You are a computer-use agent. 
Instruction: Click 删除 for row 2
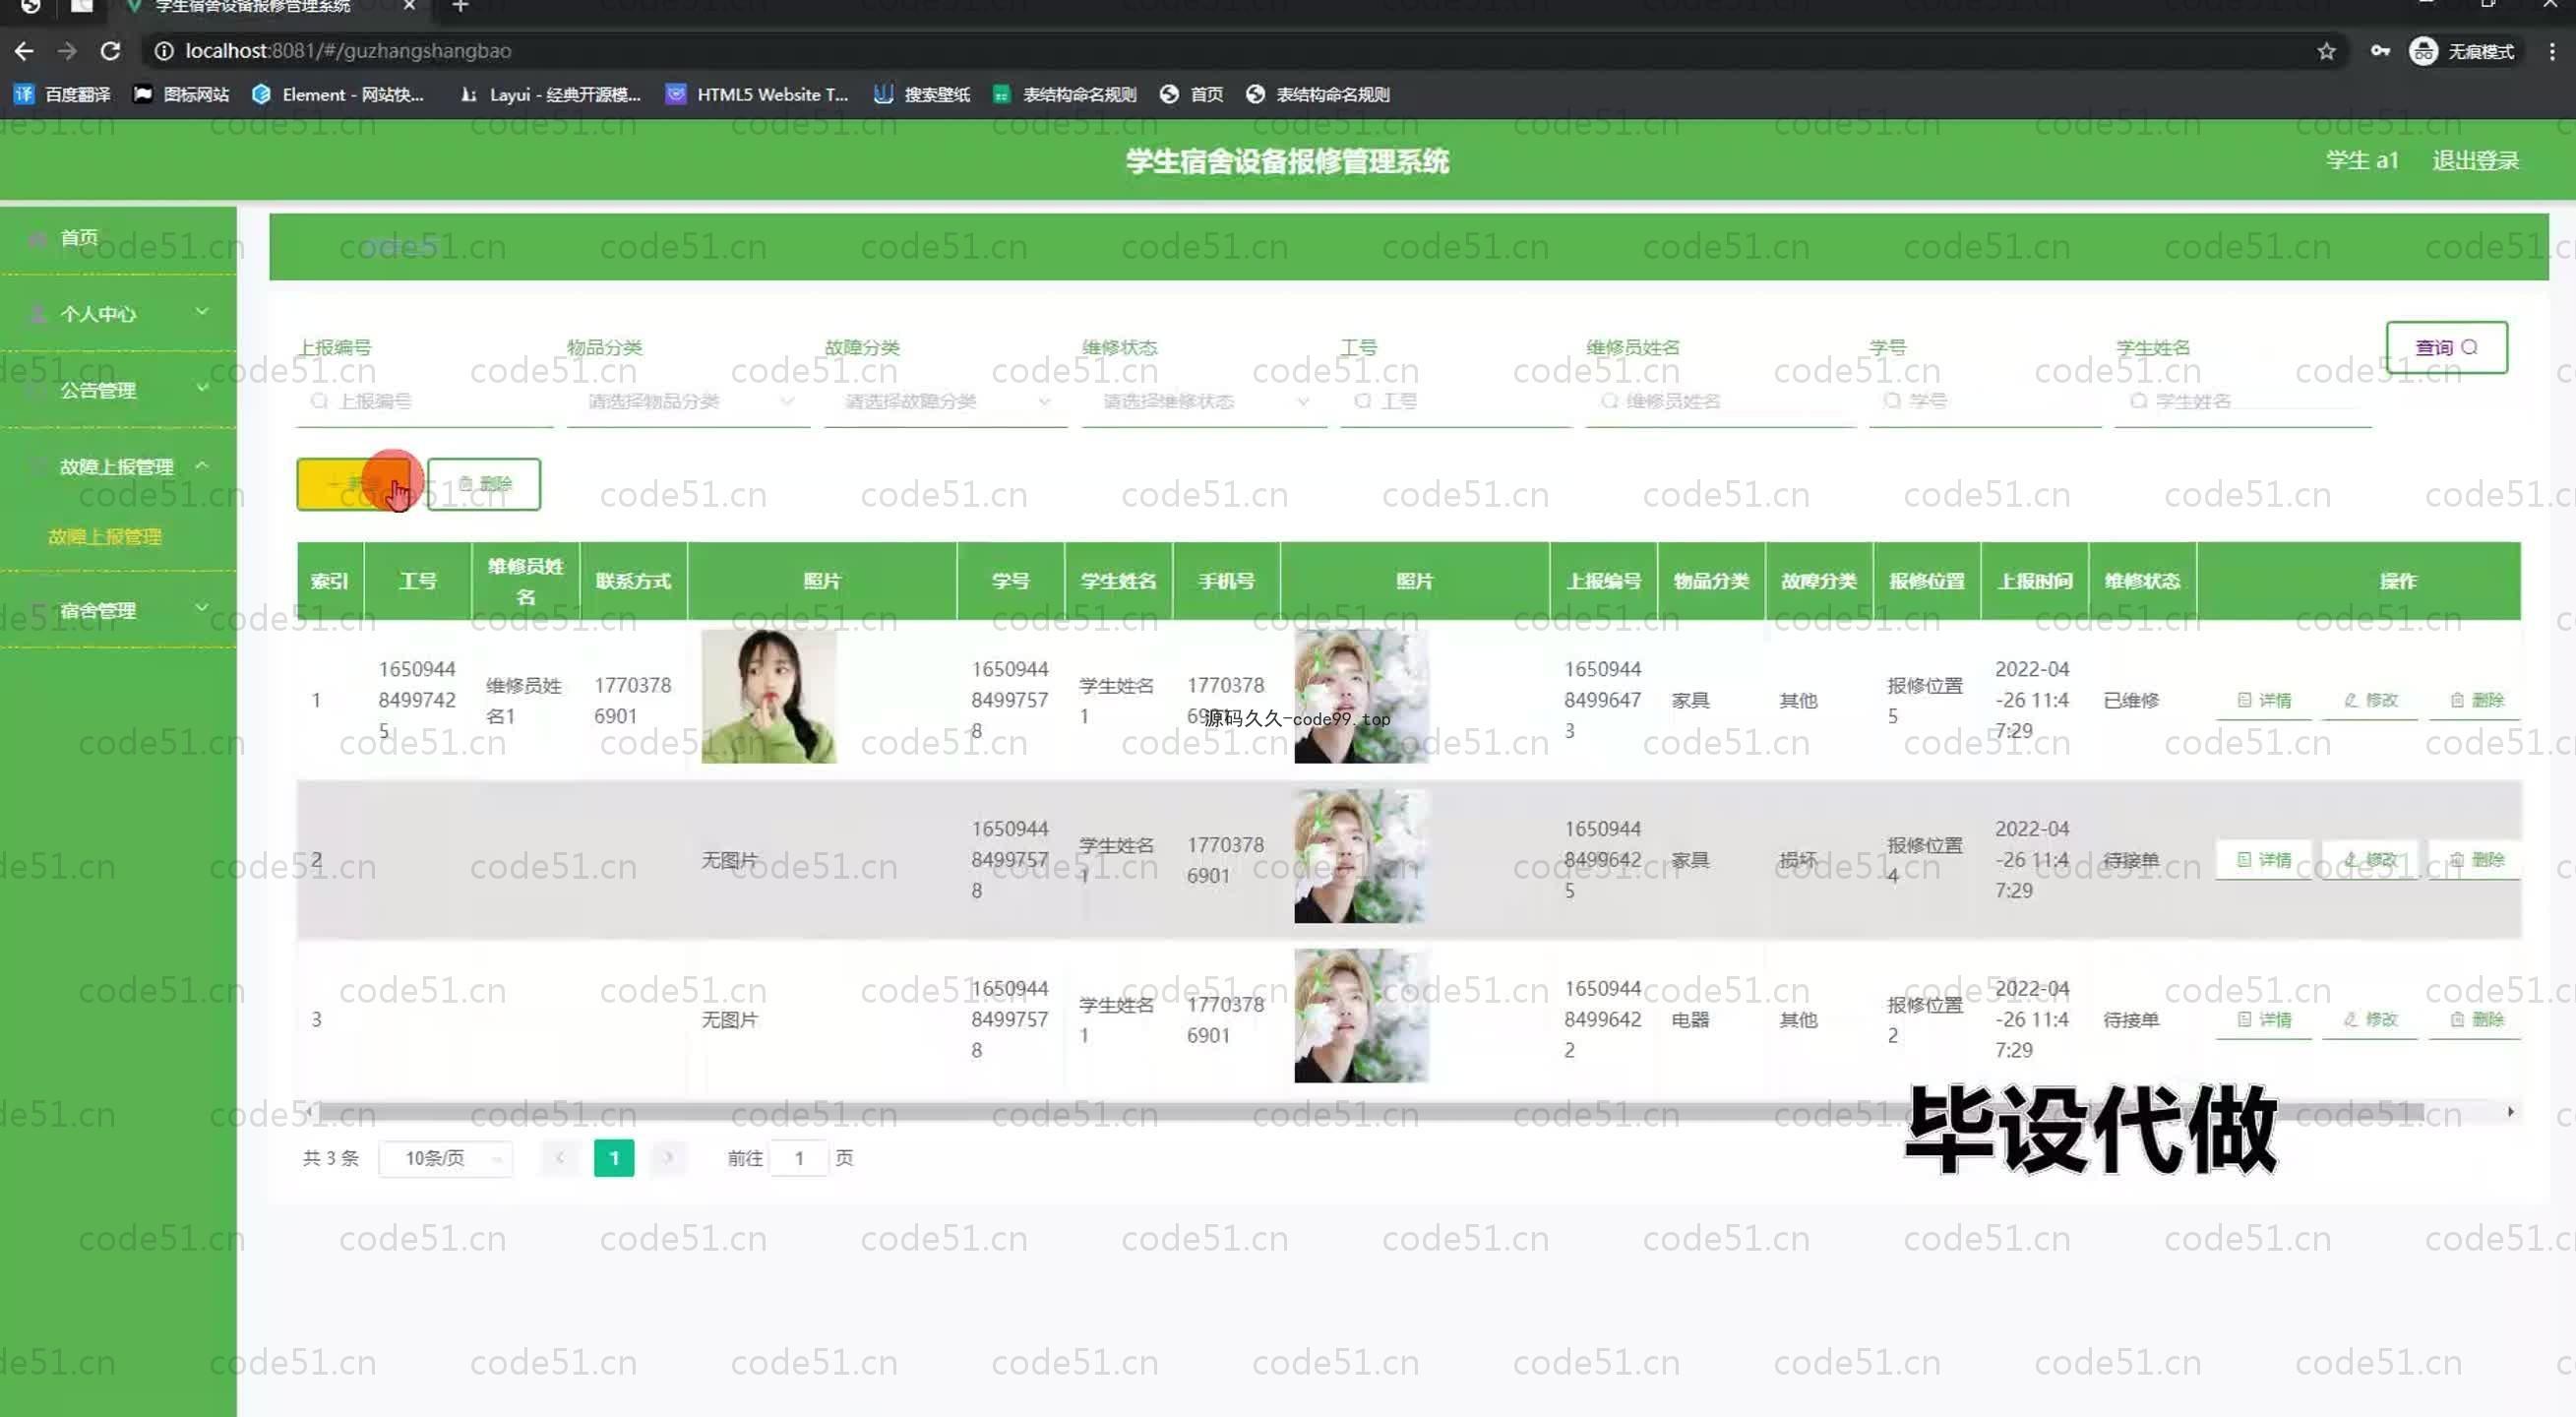(x=2476, y=860)
